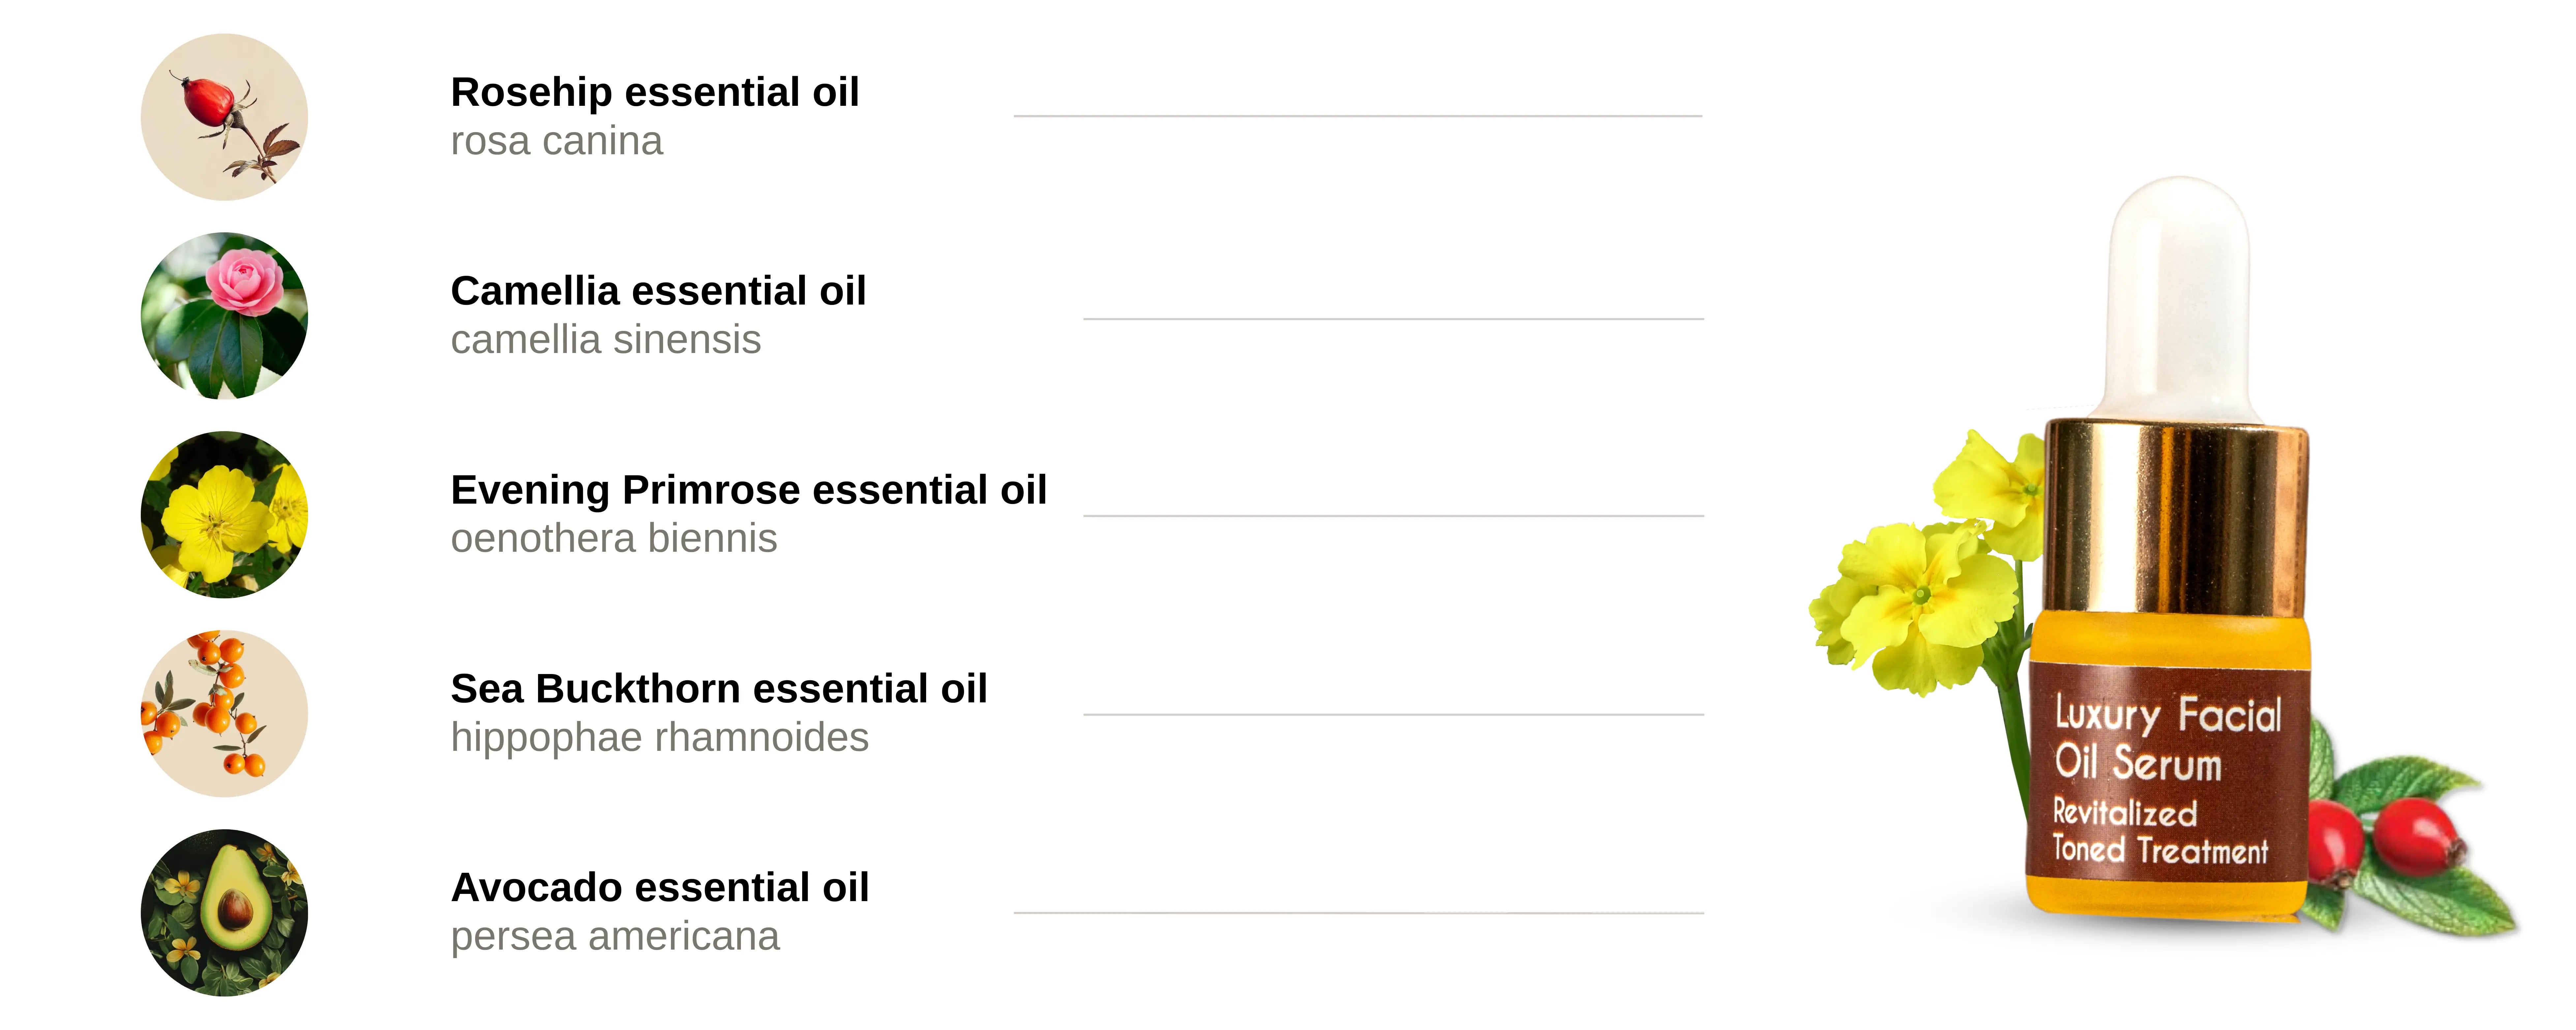Open the yellow evening primrose thumbnail
Viewport: 2576px width, 1030px height.
[x=224, y=515]
